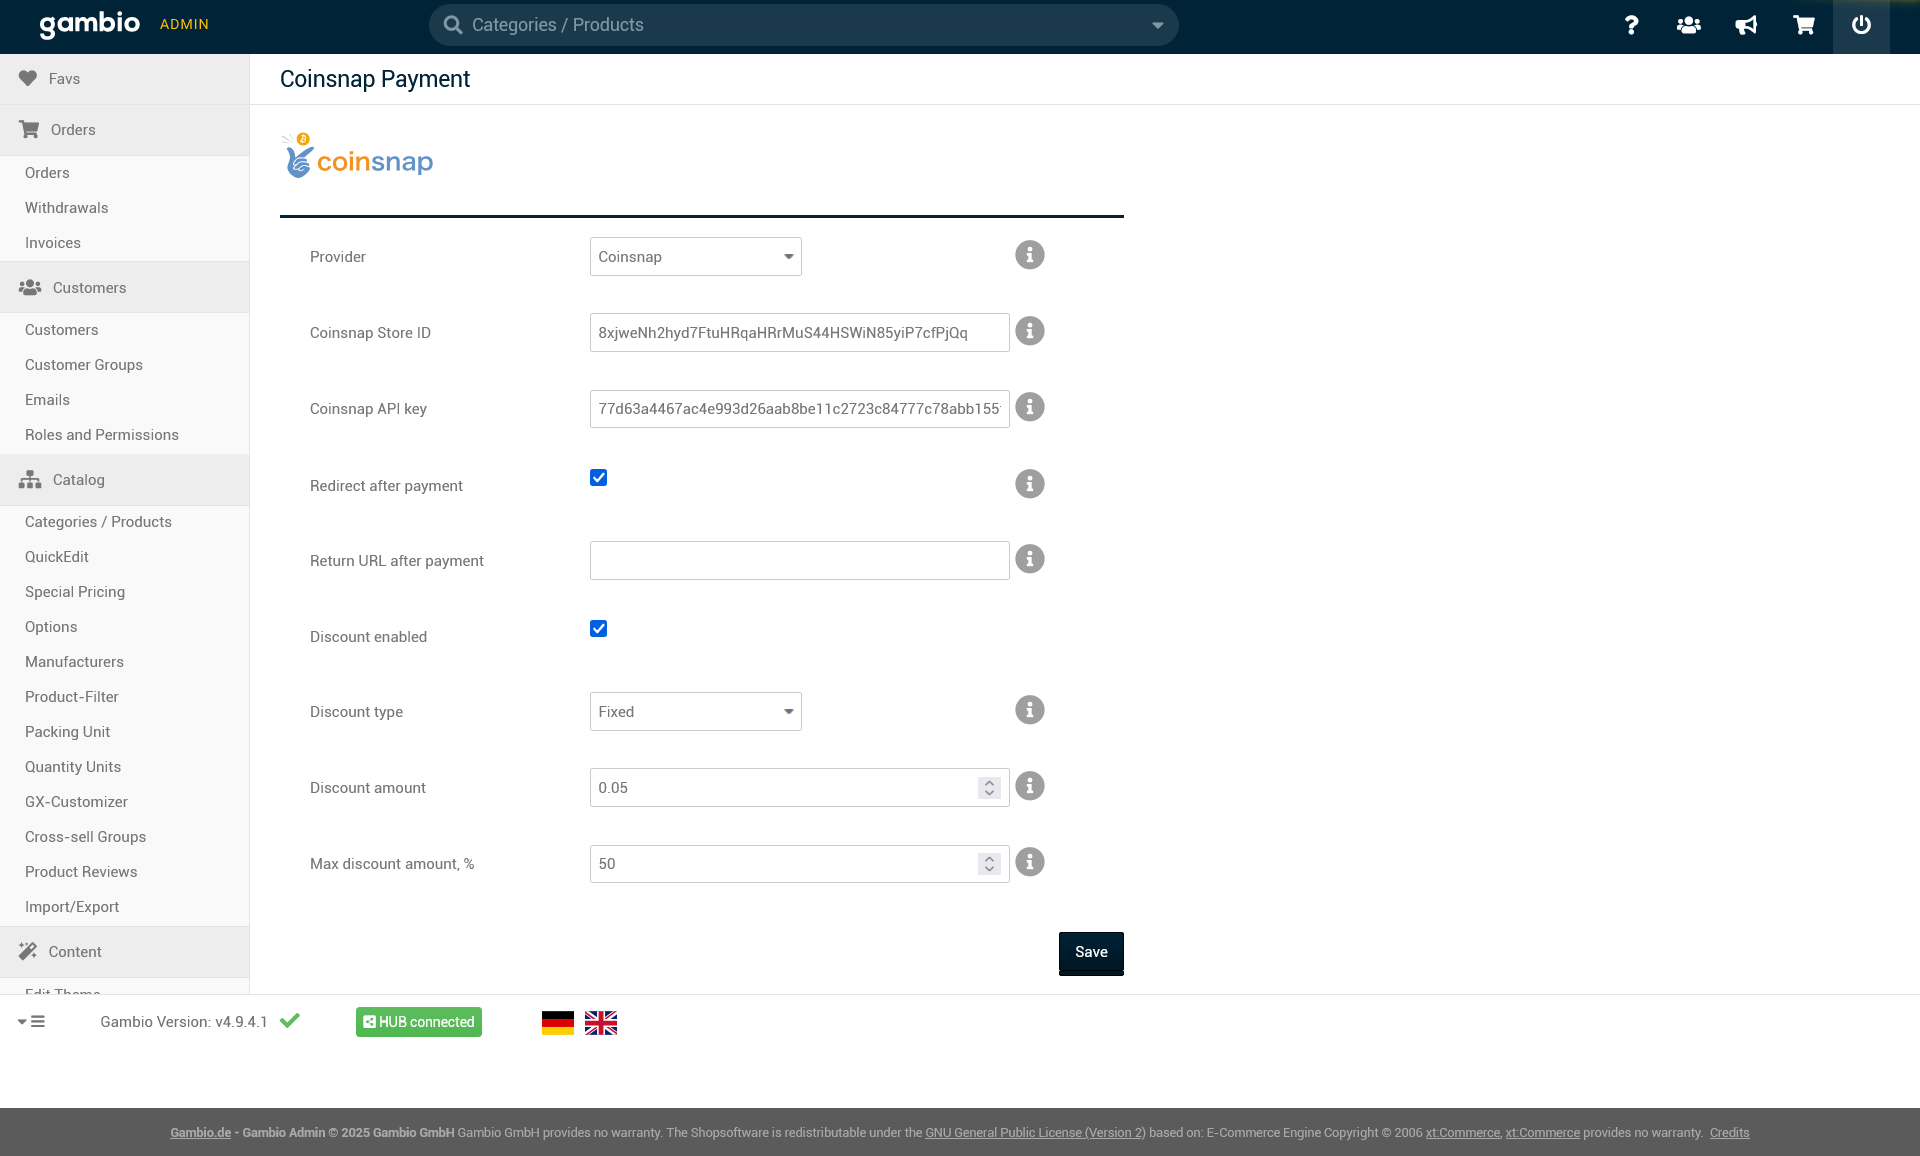1920x1156 pixels.
Task: Open GNU General Public License link
Action: point(1035,1133)
